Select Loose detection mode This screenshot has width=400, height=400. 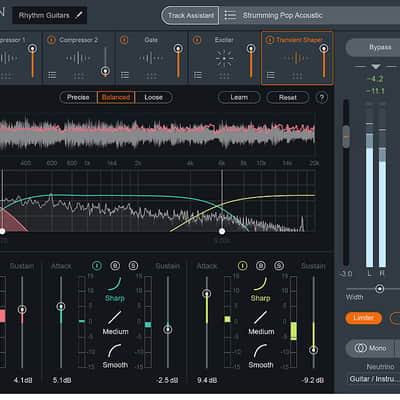pos(154,97)
